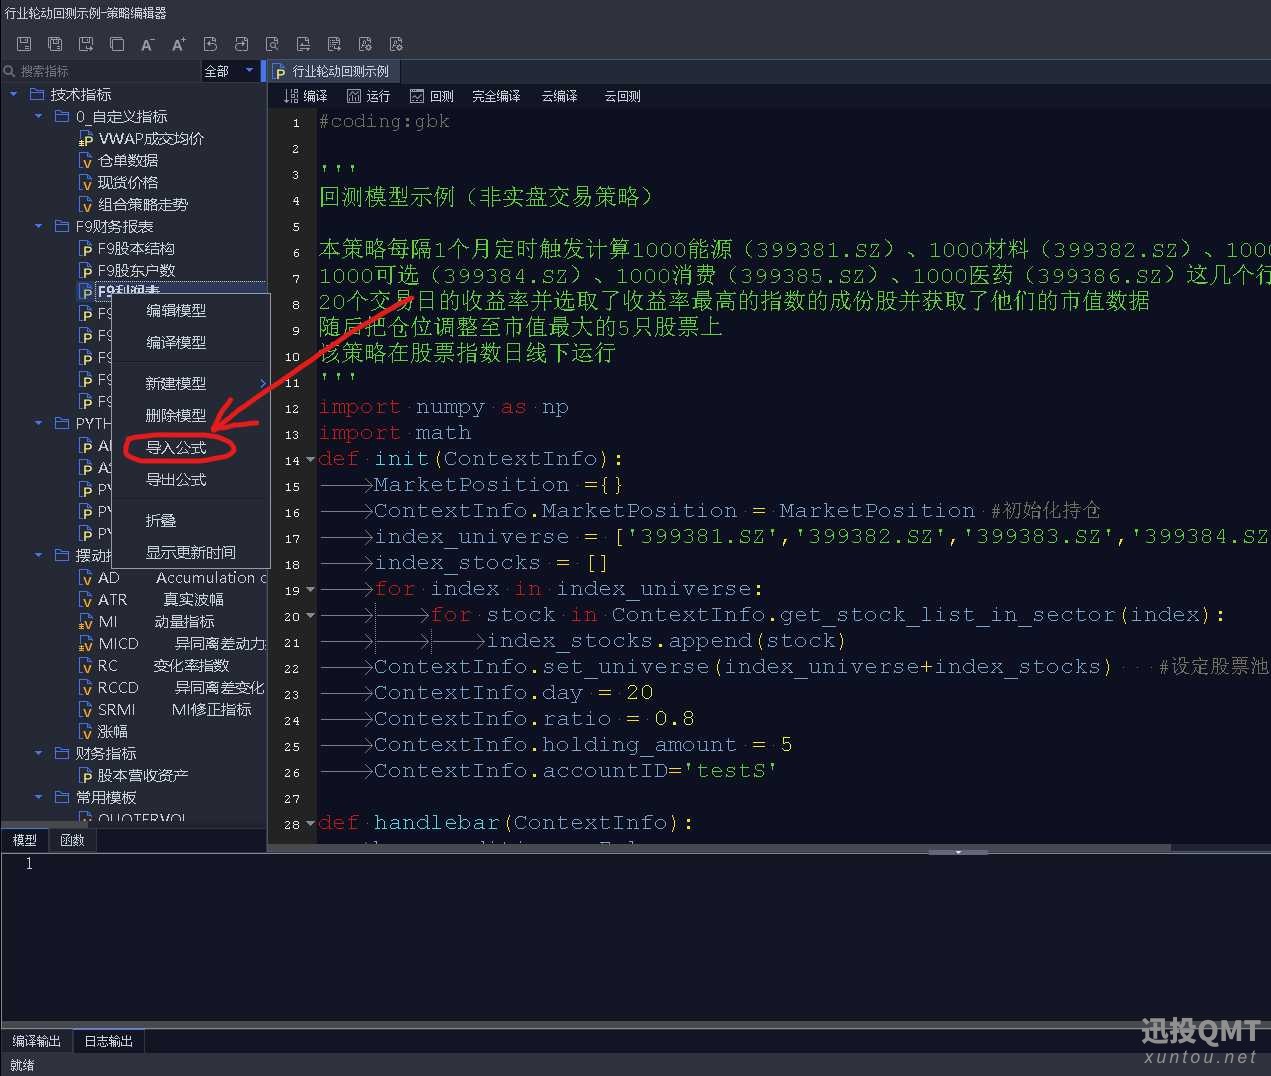Open the 日志输出 tab
The width and height of the screenshot is (1271, 1076).
coord(108,1041)
